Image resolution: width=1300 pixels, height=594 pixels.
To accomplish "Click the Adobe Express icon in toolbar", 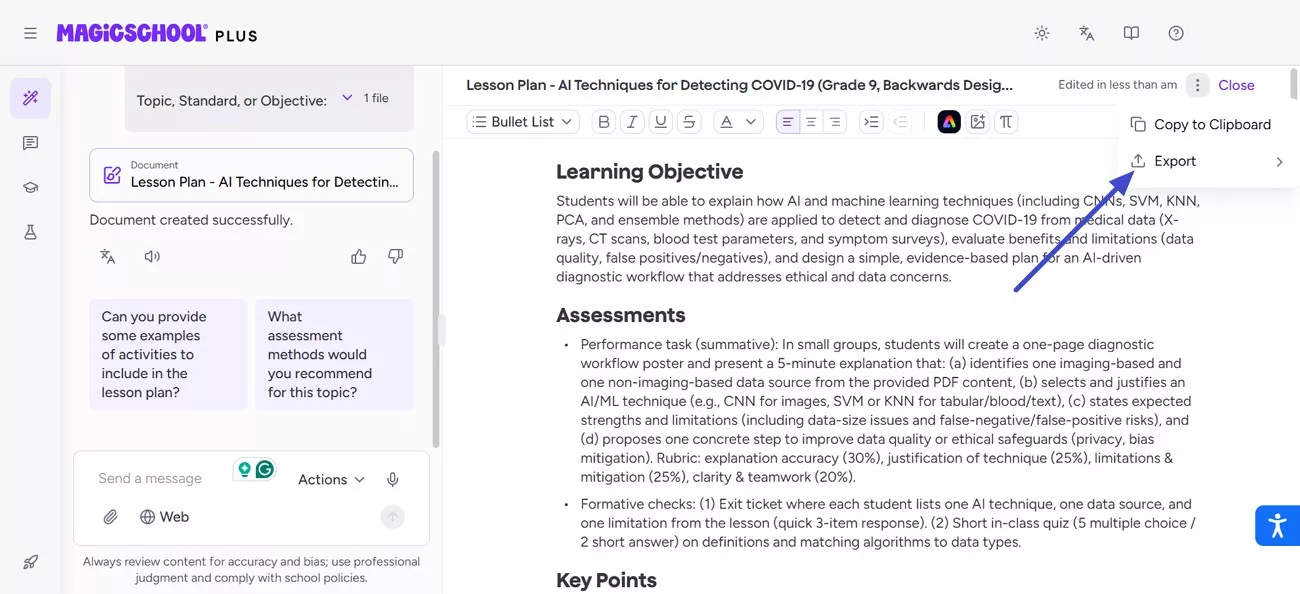I will pos(949,122).
